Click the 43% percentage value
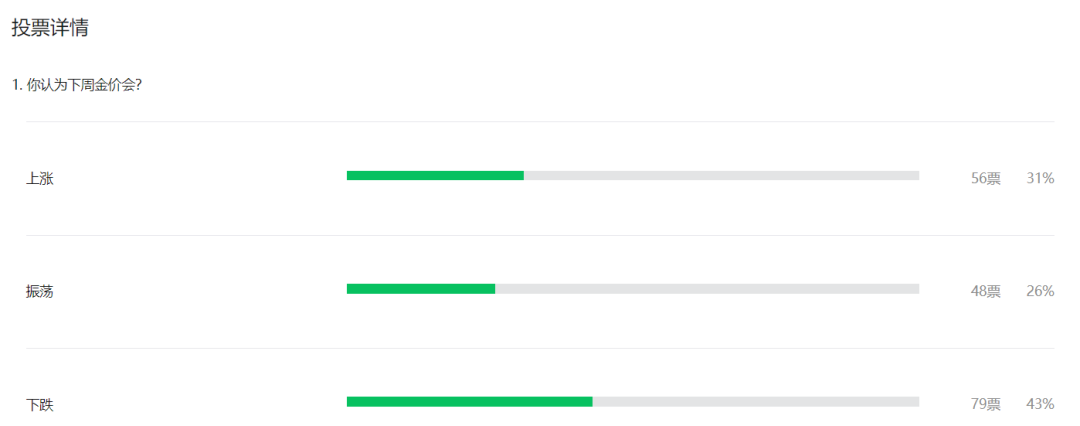Screen dimensions: 1080x426 coord(1040,405)
